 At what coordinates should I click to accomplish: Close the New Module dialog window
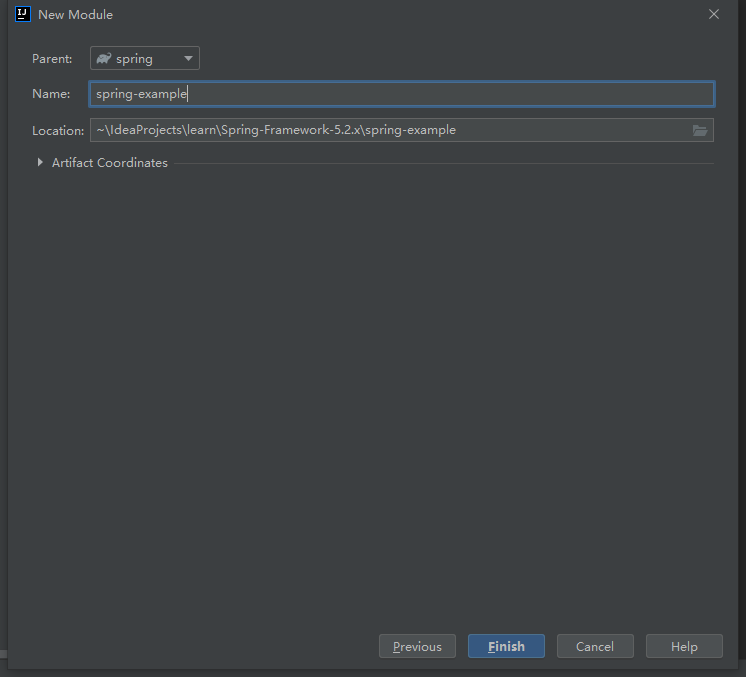pyautogui.click(x=714, y=14)
